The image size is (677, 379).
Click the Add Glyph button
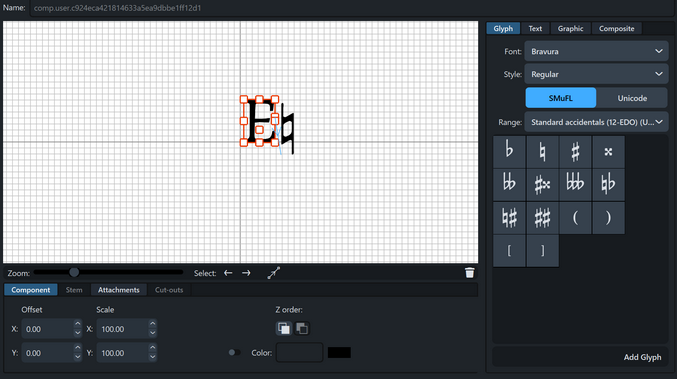[642, 357]
